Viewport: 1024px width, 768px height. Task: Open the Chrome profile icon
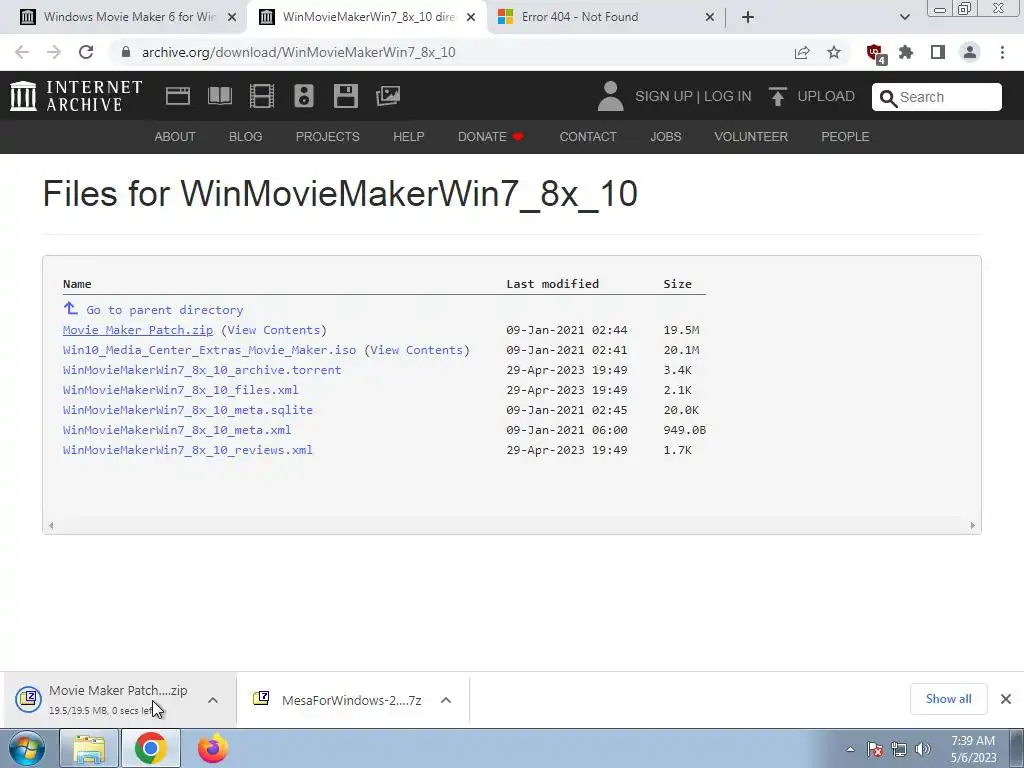click(x=970, y=52)
